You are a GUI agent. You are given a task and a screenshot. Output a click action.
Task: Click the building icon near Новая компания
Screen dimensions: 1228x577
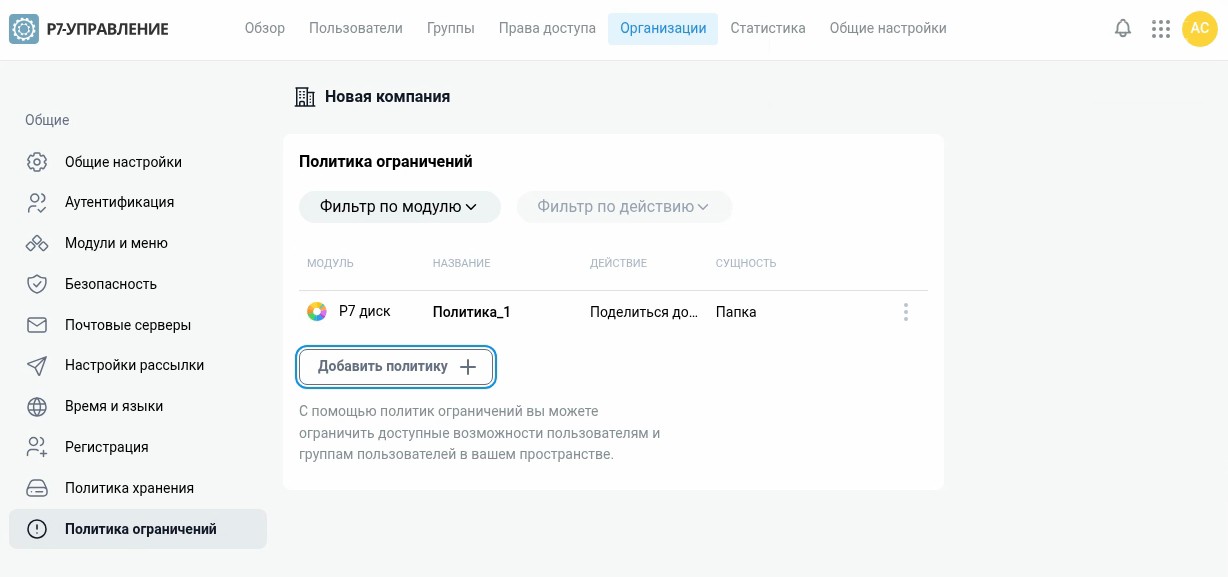tap(305, 97)
